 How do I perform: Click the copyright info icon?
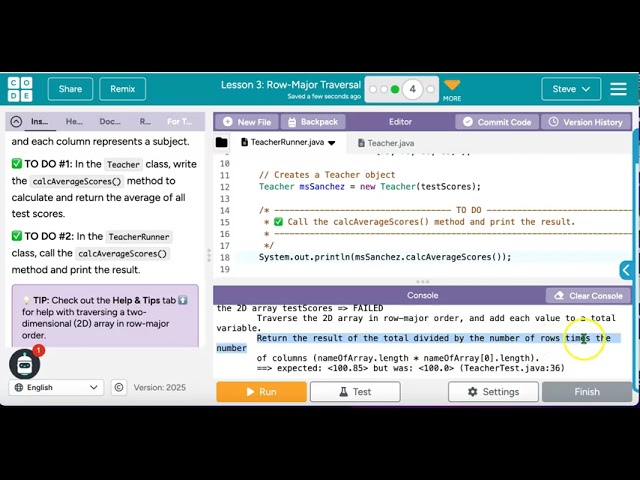click(119, 388)
